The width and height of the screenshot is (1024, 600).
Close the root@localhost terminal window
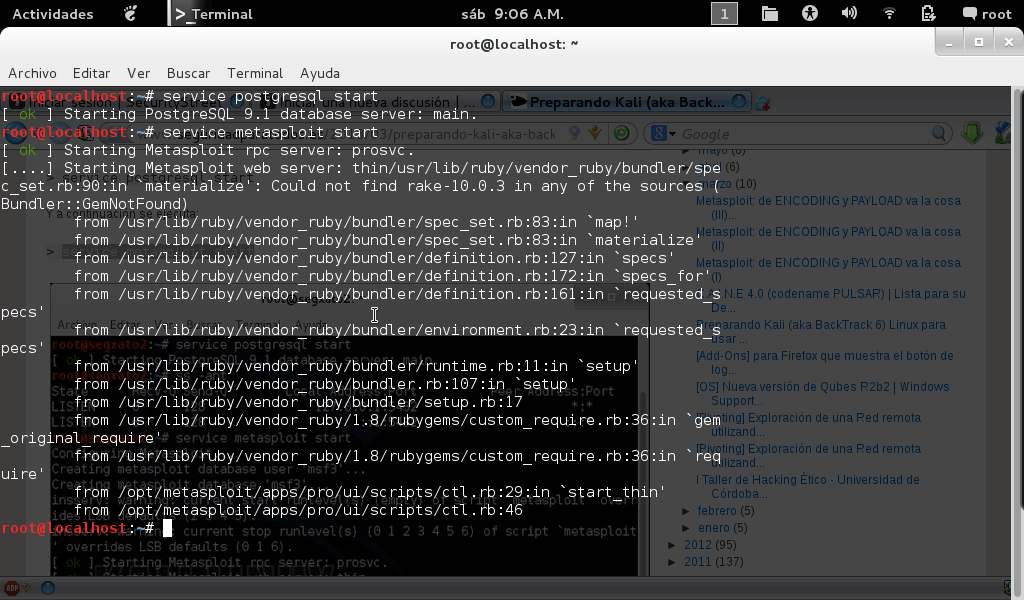coord(1008,42)
